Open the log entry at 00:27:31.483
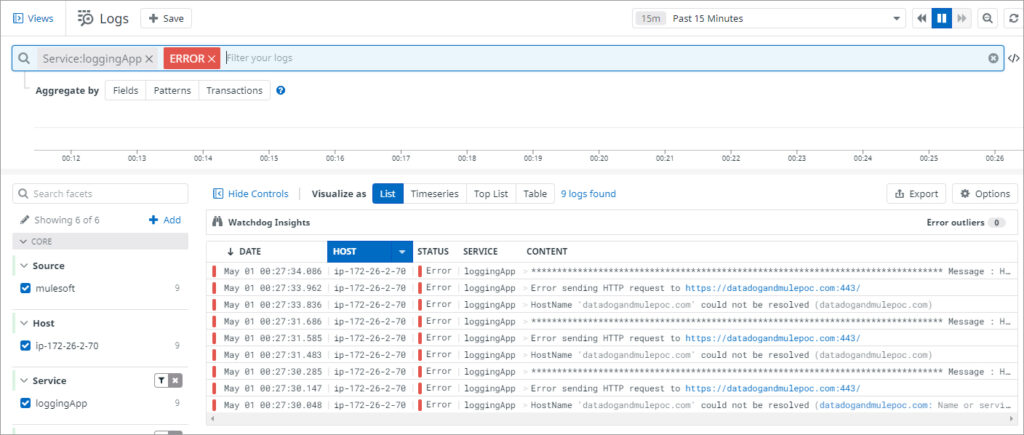1024x435 pixels. [613, 355]
